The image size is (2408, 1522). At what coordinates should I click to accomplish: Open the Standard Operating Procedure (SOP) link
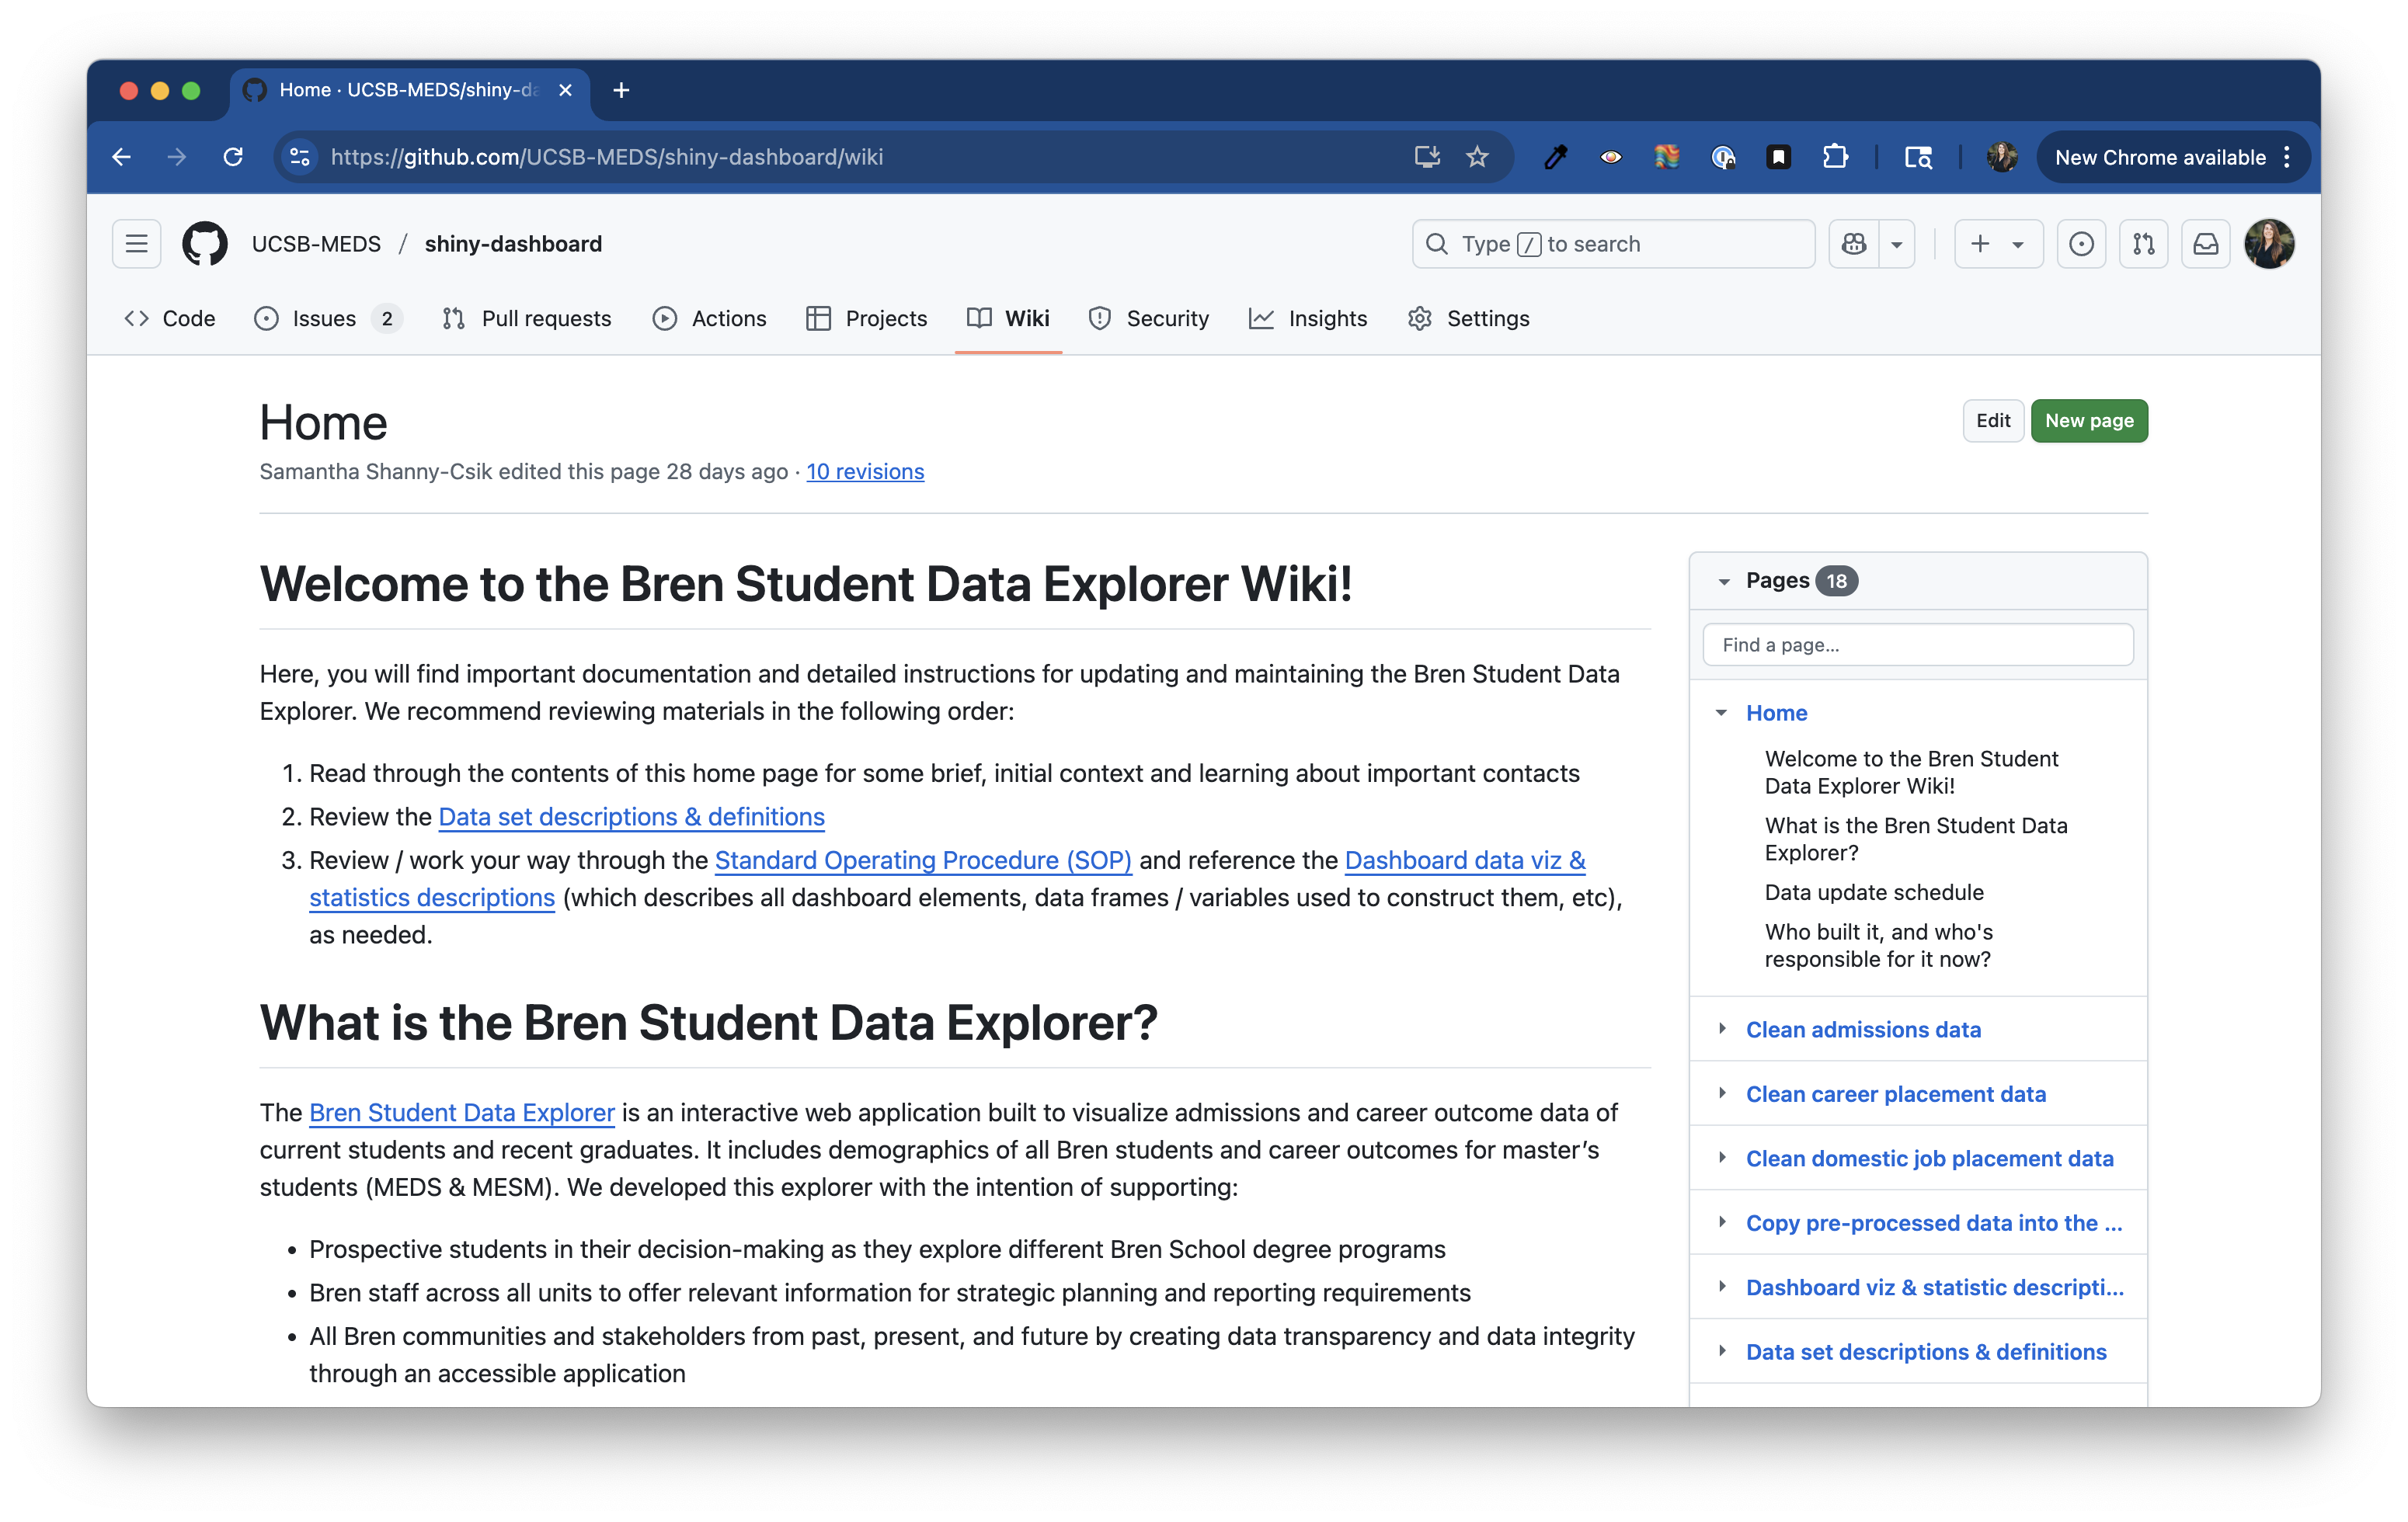click(923, 860)
